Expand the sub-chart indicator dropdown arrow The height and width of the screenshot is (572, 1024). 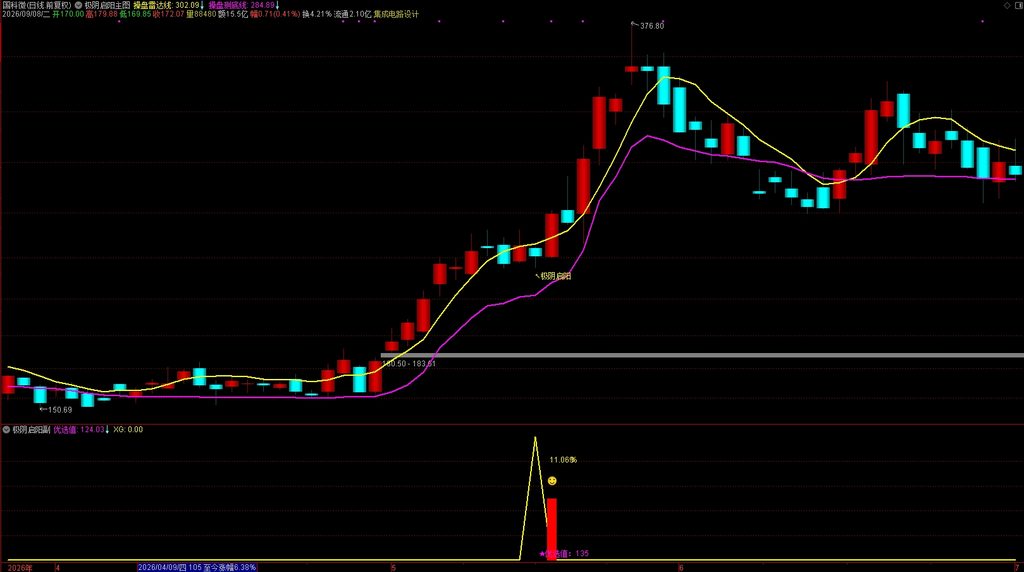click(x=7, y=430)
